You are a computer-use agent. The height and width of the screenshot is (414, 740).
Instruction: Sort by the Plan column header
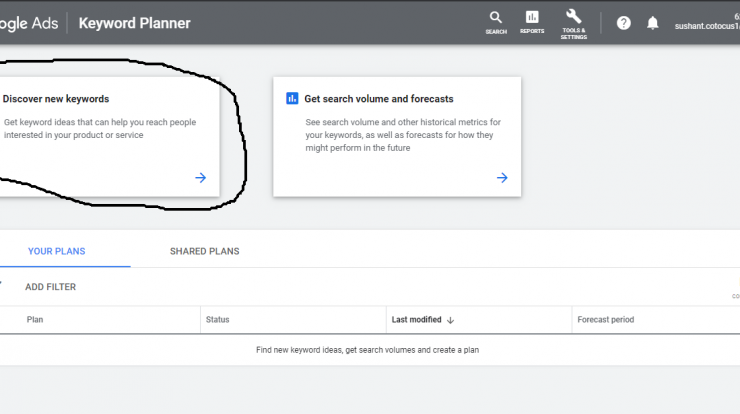35,320
